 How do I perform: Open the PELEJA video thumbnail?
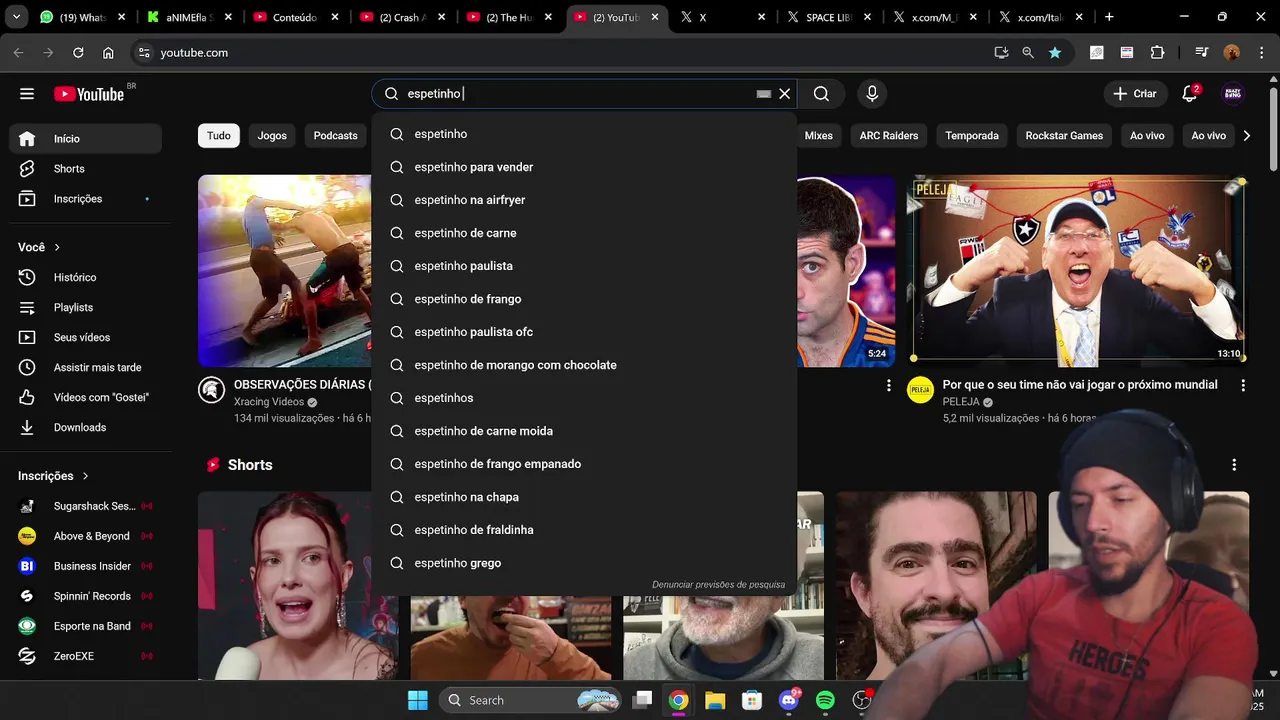[1078, 271]
